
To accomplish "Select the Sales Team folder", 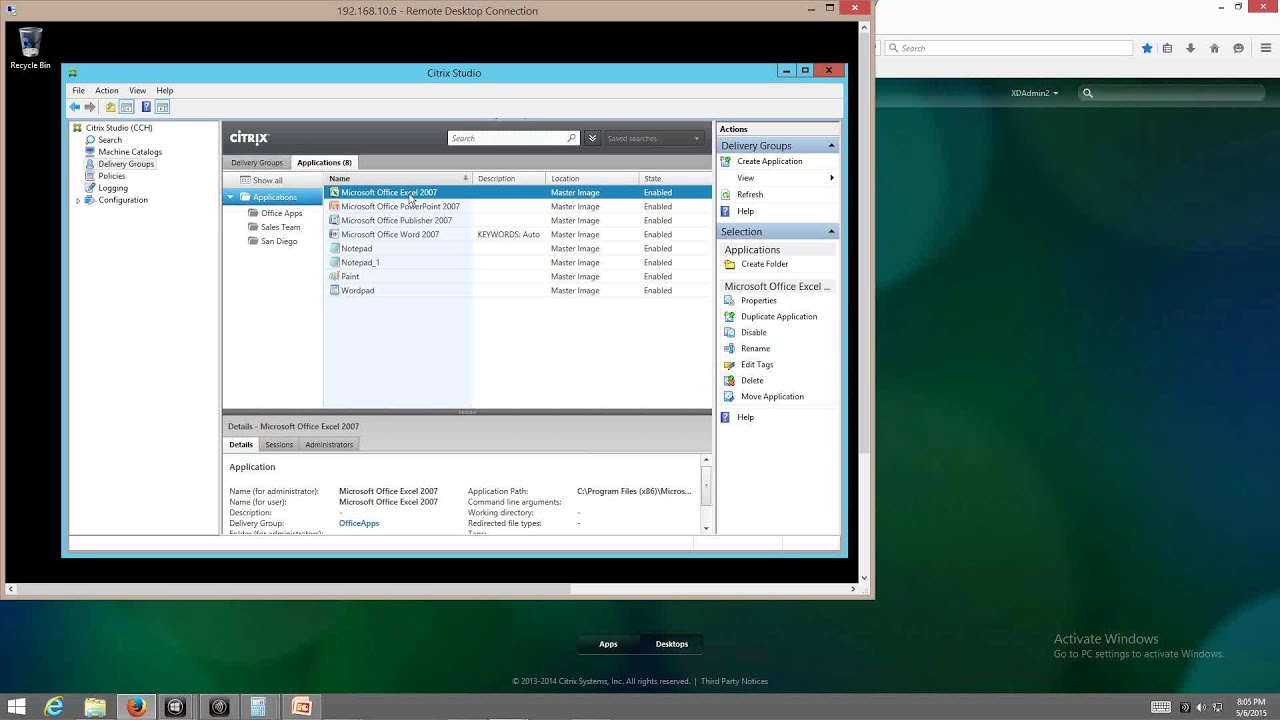I will coord(280,227).
